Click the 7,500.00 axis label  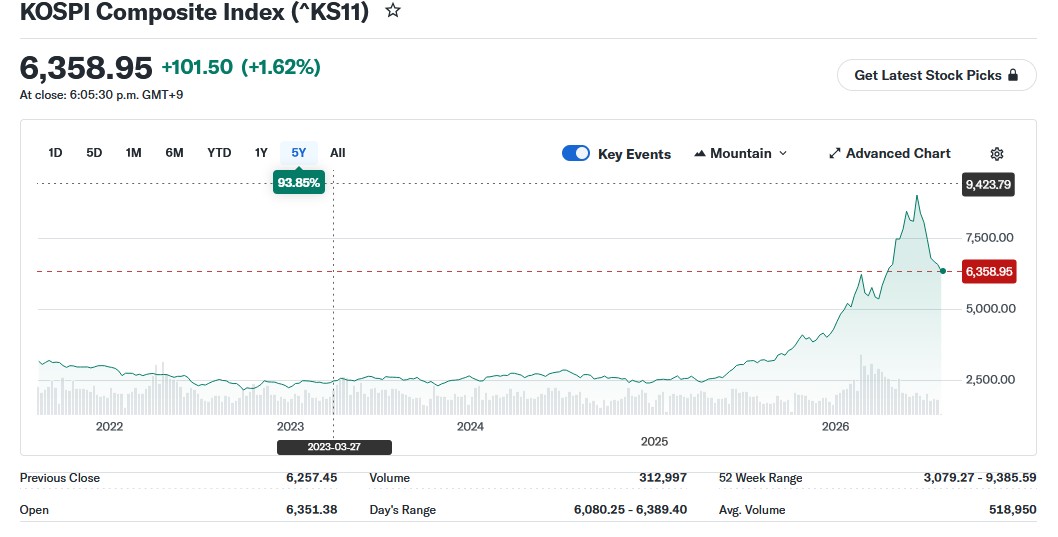tap(989, 237)
